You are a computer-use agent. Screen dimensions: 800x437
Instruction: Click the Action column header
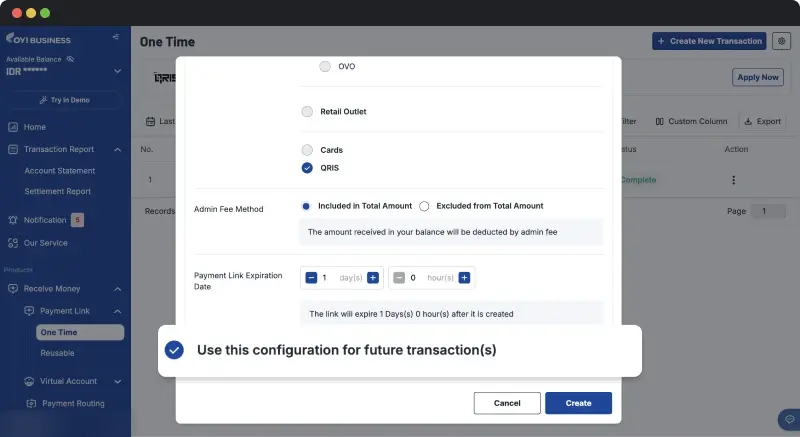736,149
